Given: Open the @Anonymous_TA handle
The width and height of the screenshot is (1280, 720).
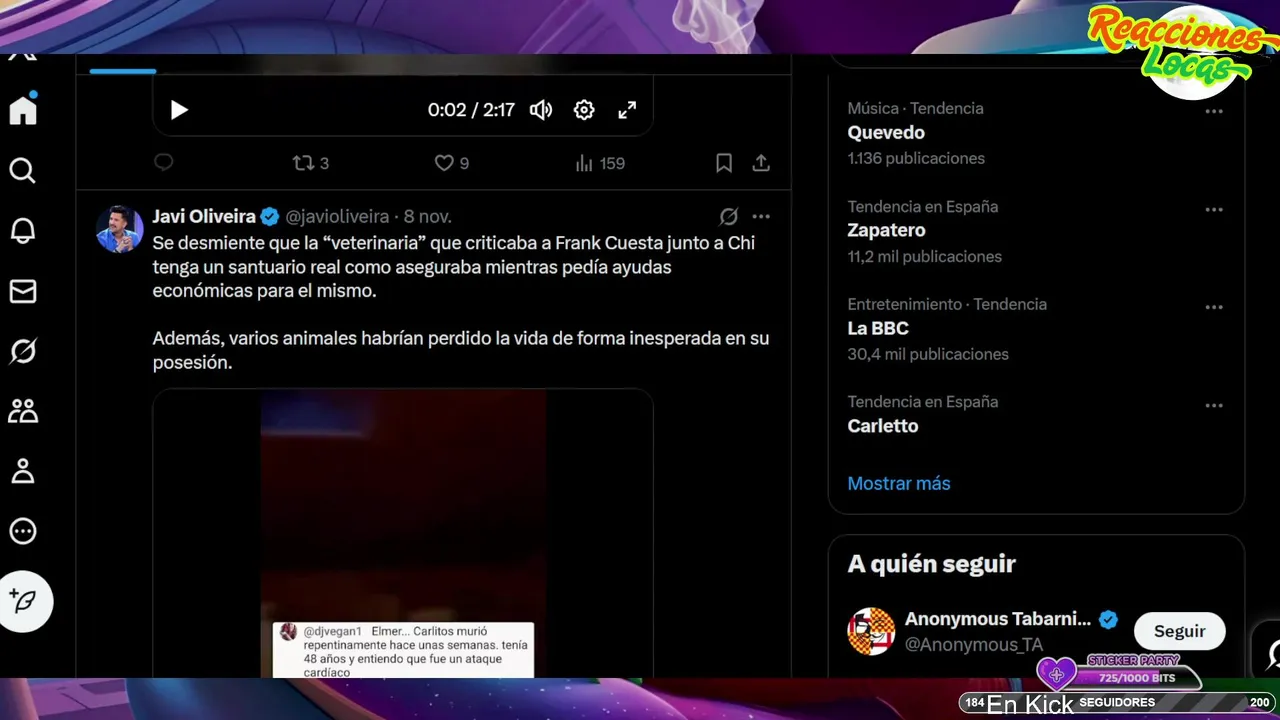Looking at the screenshot, I should [x=974, y=645].
